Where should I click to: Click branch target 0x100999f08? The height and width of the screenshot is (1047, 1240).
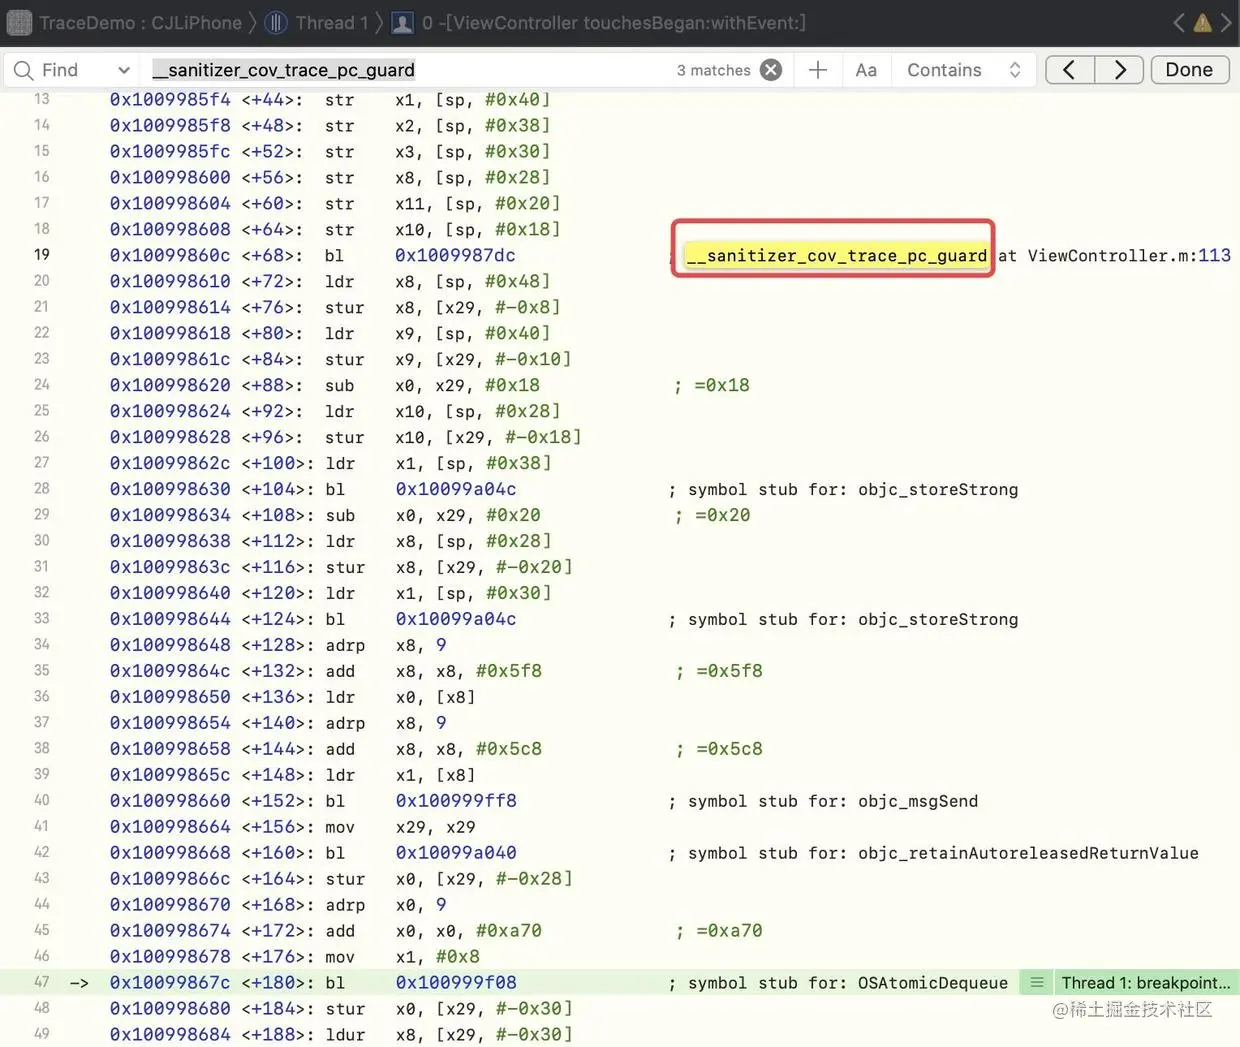(x=456, y=983)
